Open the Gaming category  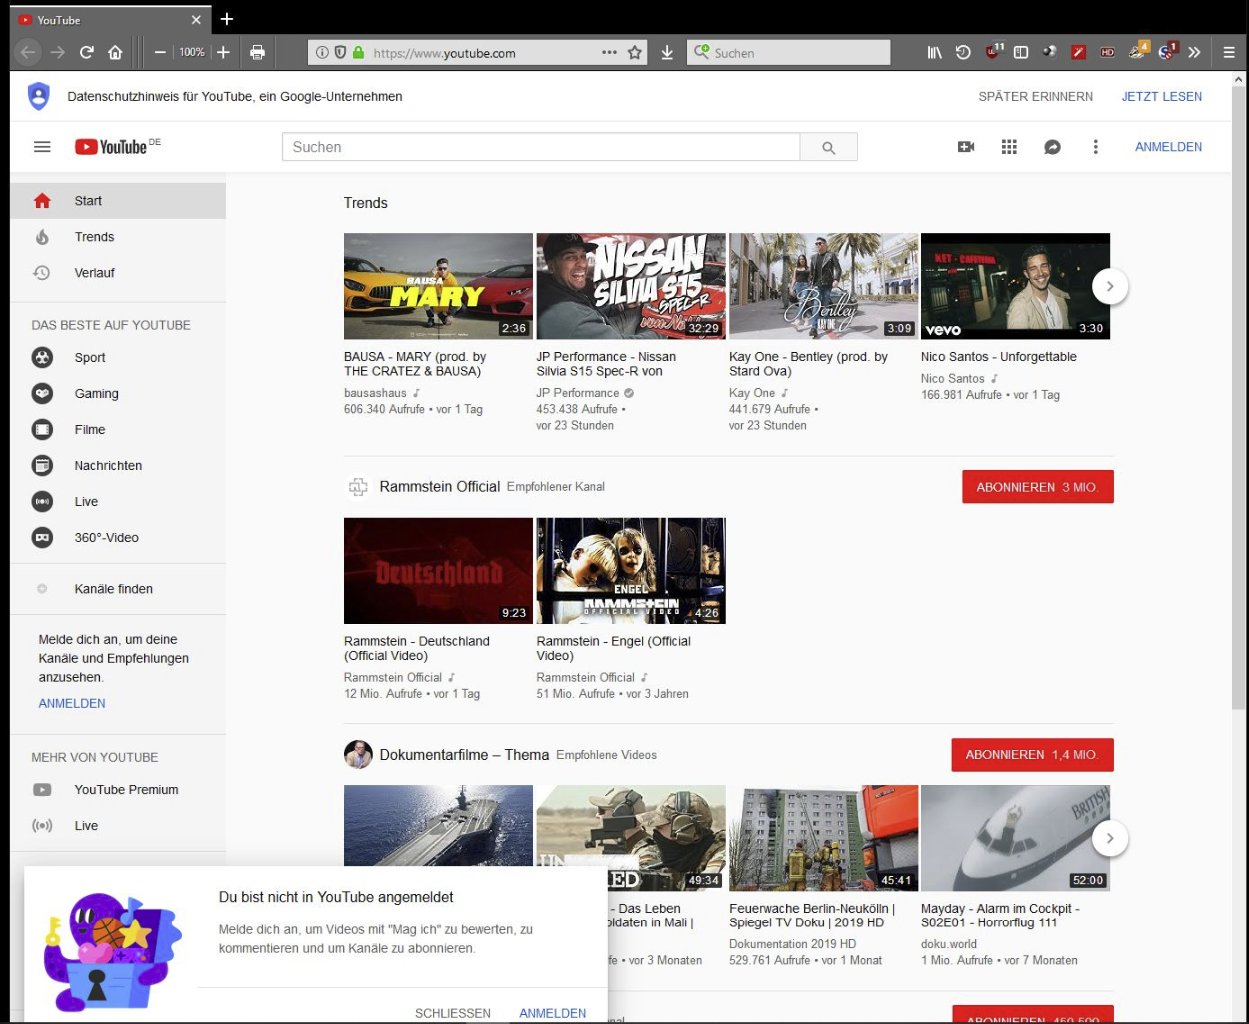click(x=118, y=394)
